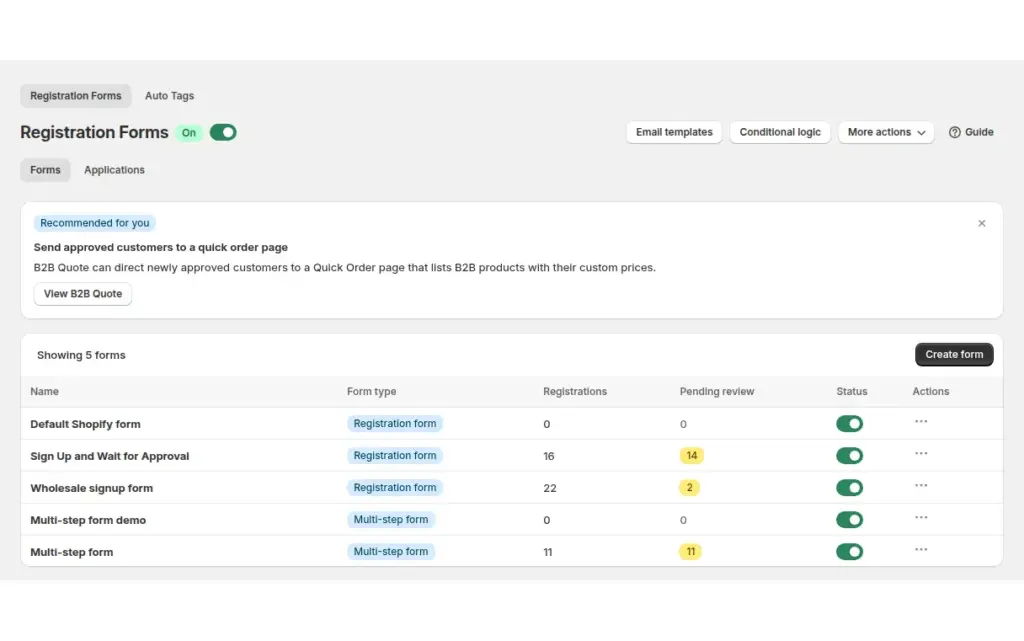
Task: Click the pending review badge showing 2
Action: click(690, 488)
